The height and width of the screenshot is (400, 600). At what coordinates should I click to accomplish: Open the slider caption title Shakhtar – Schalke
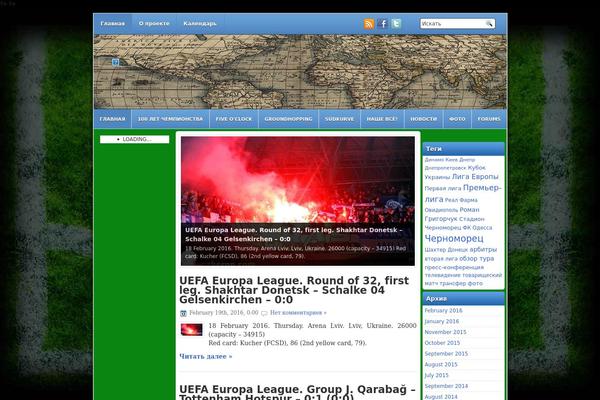[x=293, y=234]
